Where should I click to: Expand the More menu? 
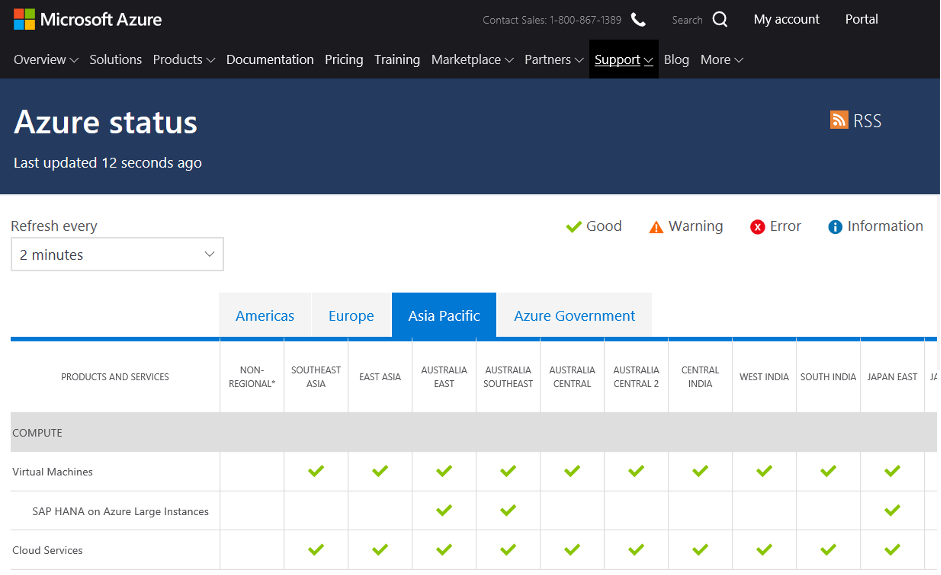pos(722,59)
